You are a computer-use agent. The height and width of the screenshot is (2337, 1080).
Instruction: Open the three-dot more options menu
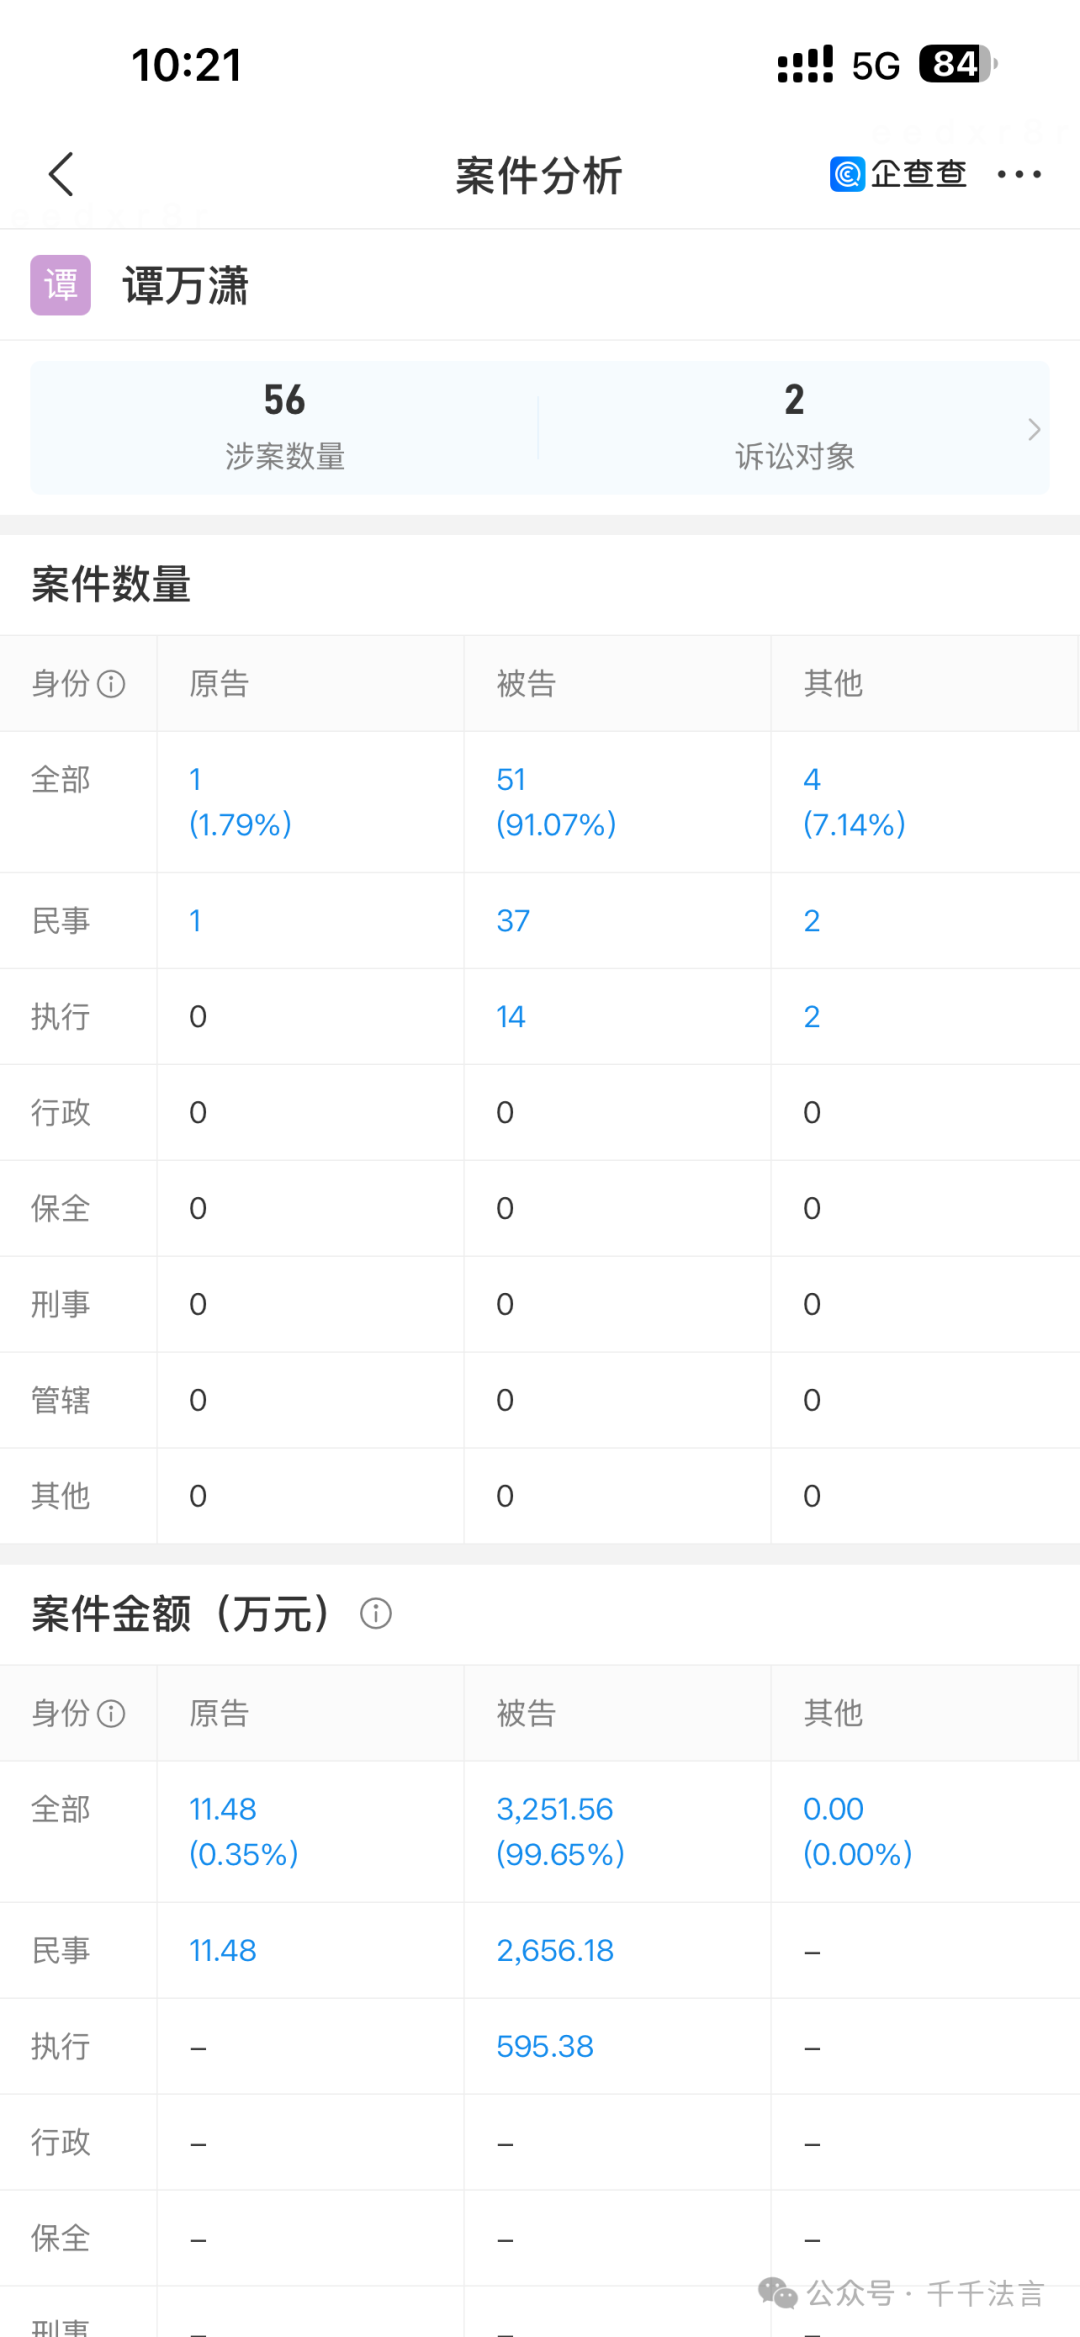pos(1019,175)
